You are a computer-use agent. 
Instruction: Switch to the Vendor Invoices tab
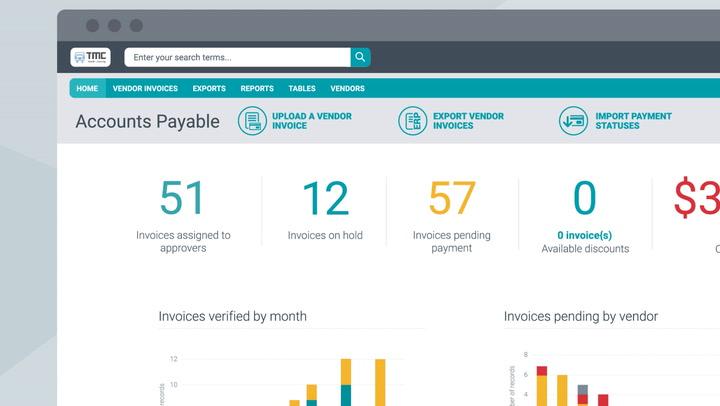coord(145,88)
